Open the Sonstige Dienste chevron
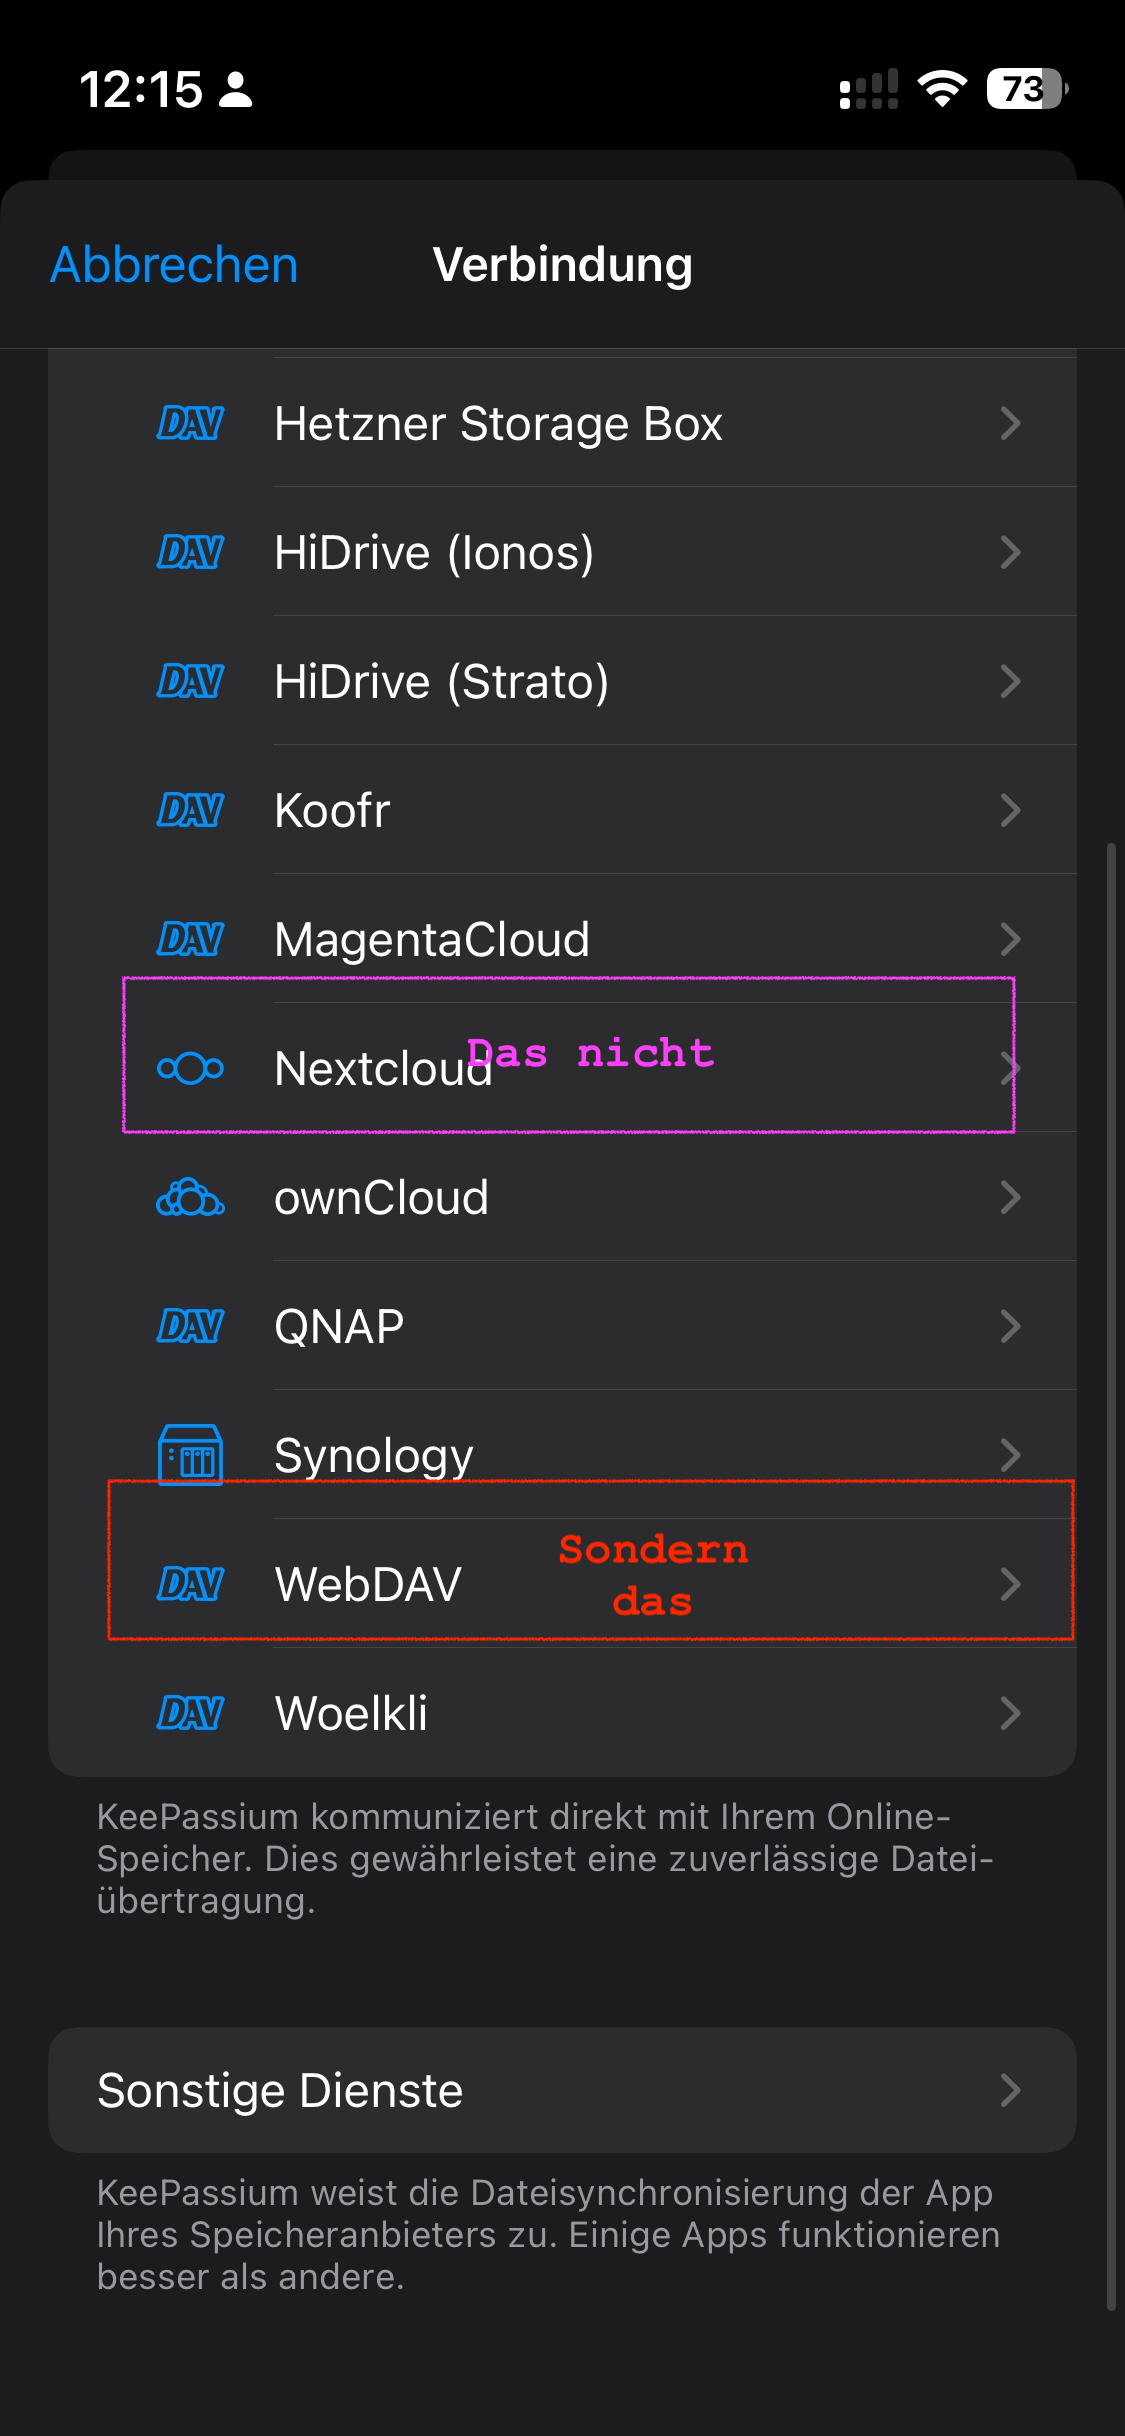 coord(1010,2090)
